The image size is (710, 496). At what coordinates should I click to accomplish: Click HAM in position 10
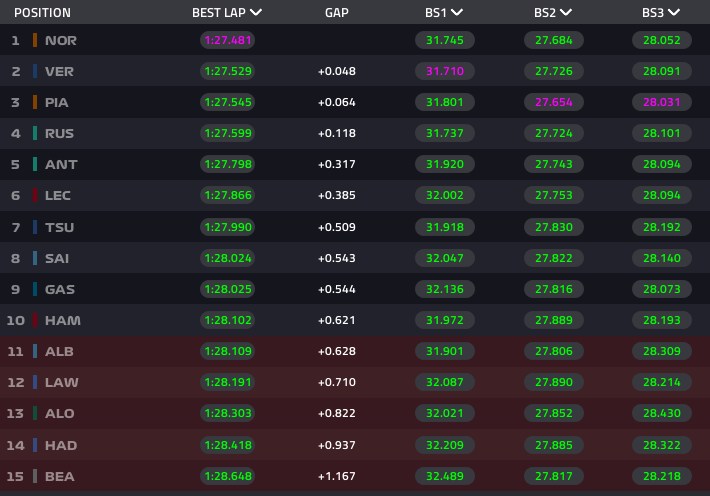(62, 320)
